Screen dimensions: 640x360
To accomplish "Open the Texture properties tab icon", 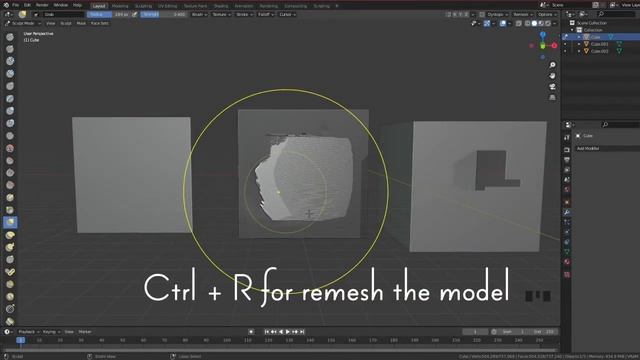I will pyautogui.click(x=567, y=275).
